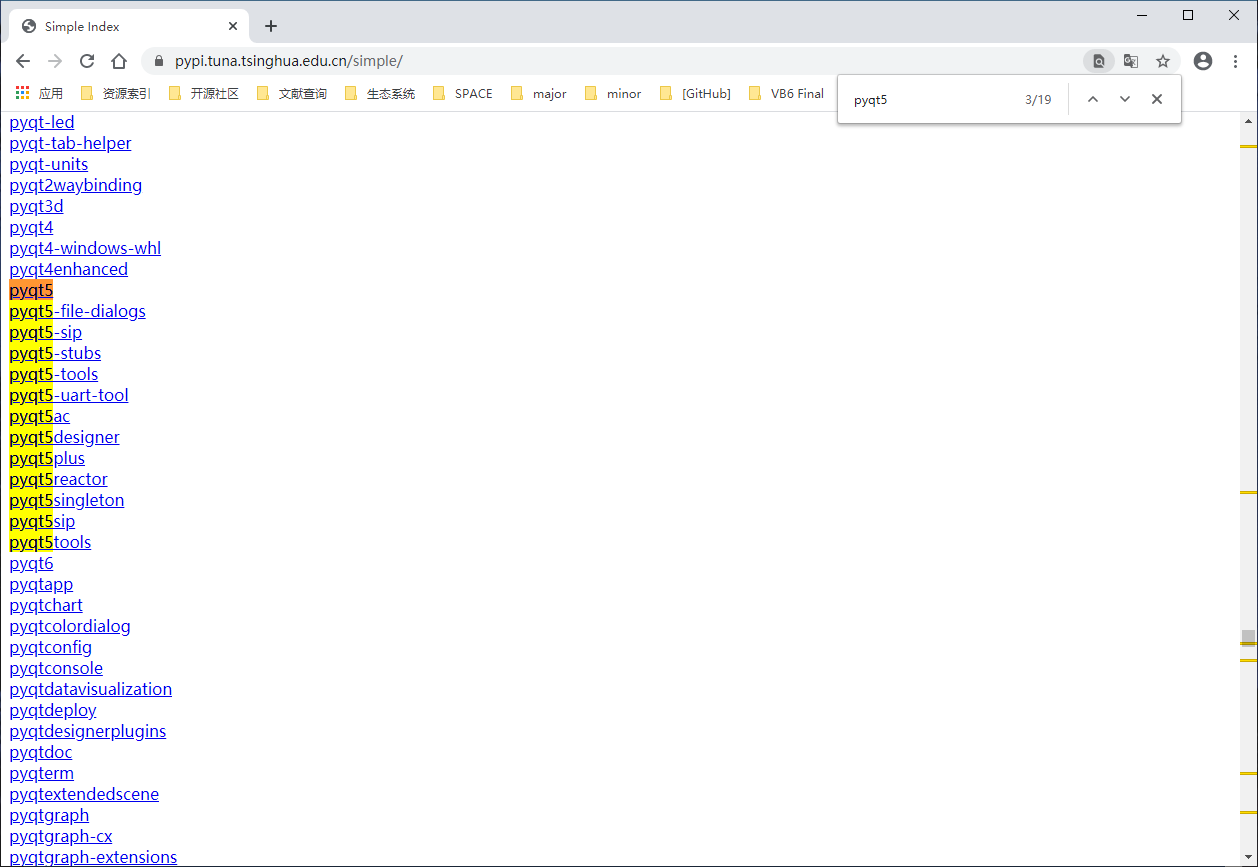Reload the current page
1258x867 pixels.
tap(86, 61)
